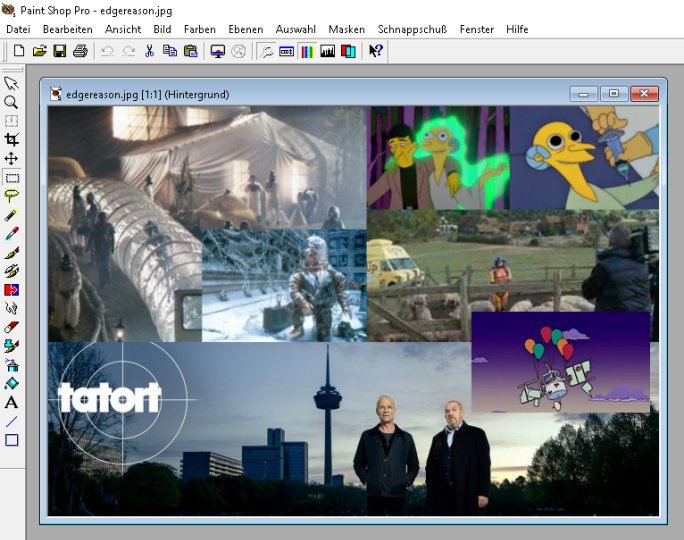Select the Flood Fill tool
Image resolution: width=684 pixels, height=540 pixels.
coord(11,383)
